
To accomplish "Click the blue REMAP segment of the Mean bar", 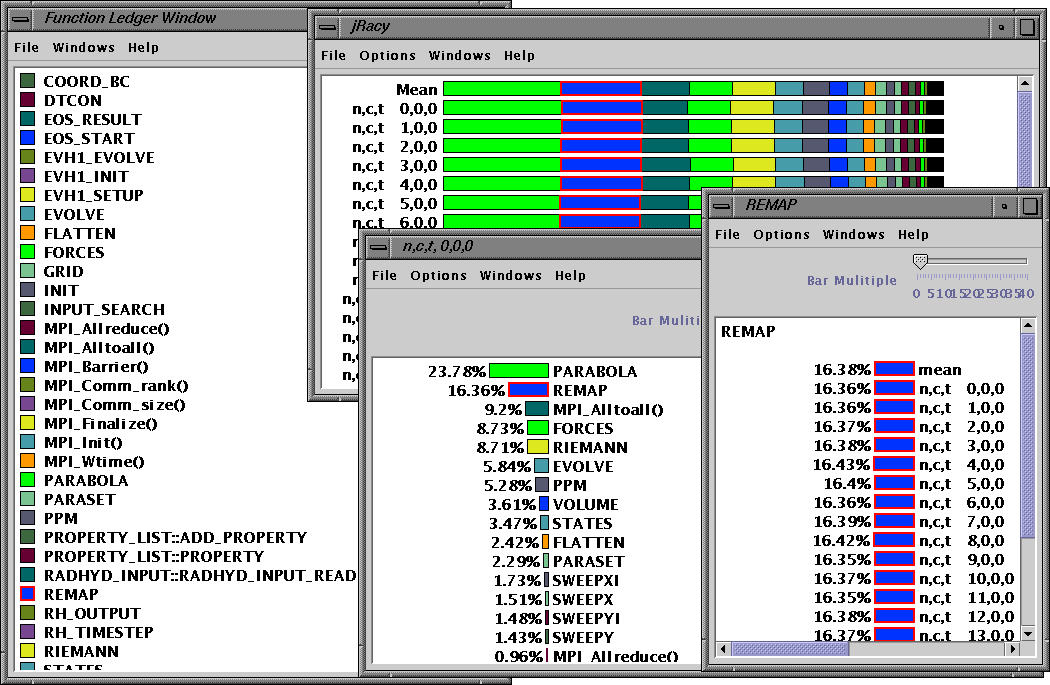I will (x=601, y=88).
